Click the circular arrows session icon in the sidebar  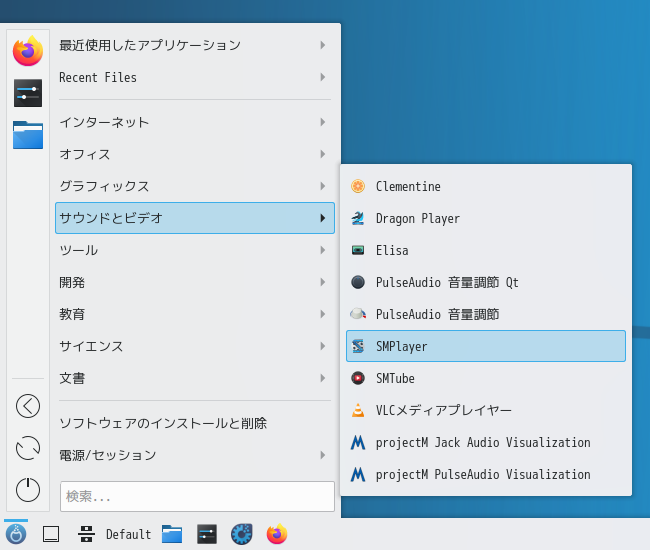click(28, 448)
